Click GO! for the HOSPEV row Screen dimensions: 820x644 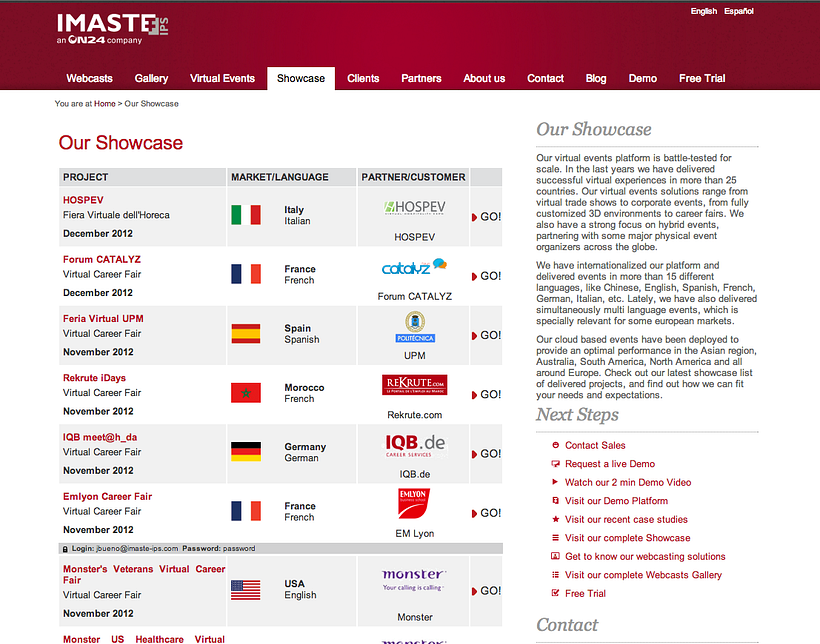pos(486,217)
